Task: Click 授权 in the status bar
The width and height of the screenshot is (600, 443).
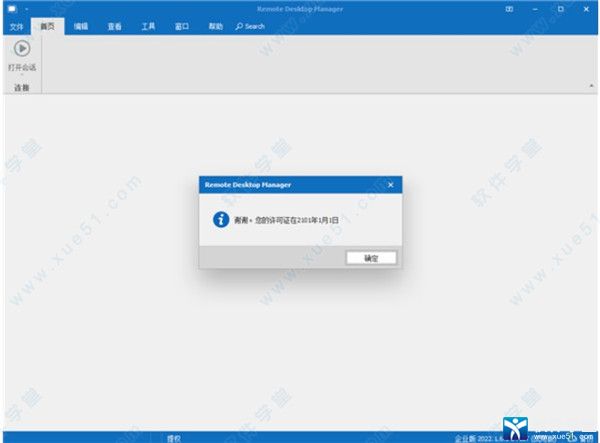Action: coord(173,437)
